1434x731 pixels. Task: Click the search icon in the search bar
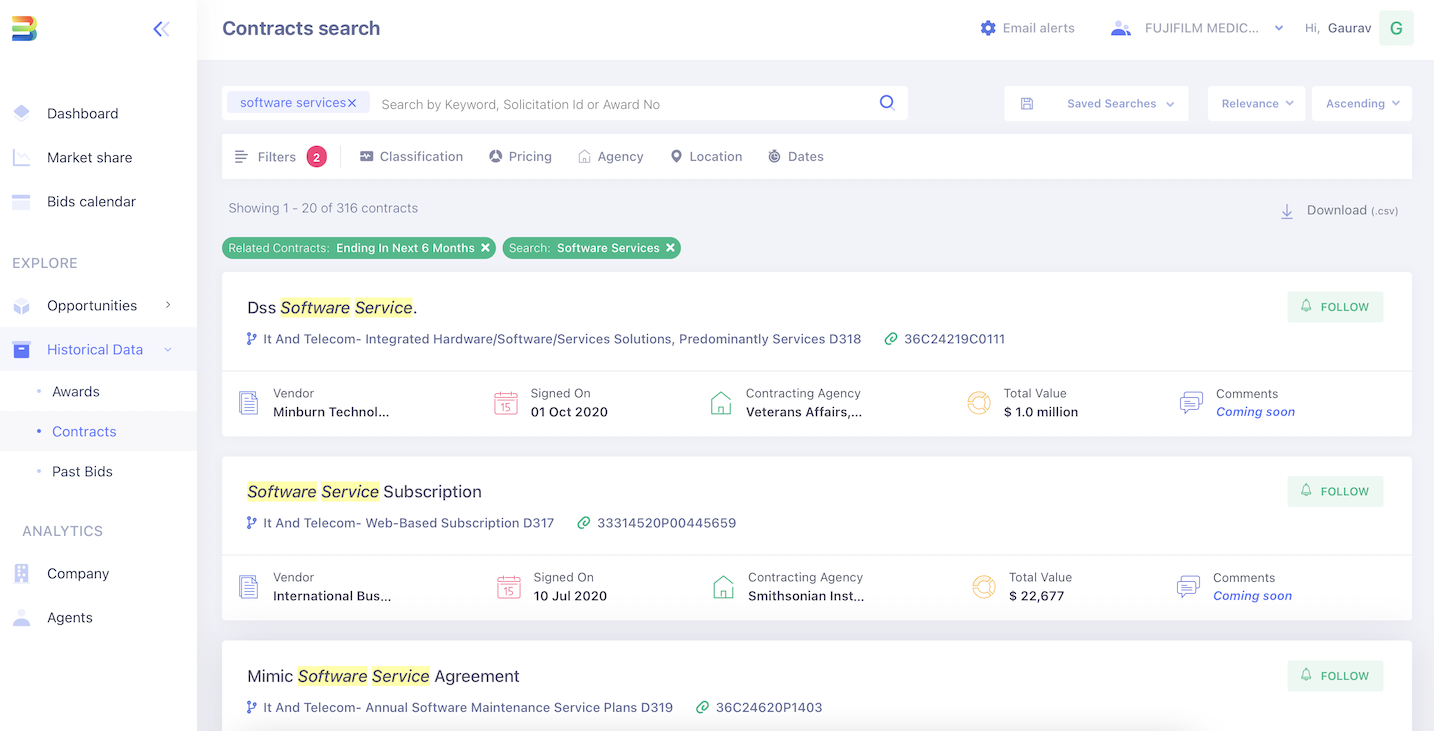(886, 102)
